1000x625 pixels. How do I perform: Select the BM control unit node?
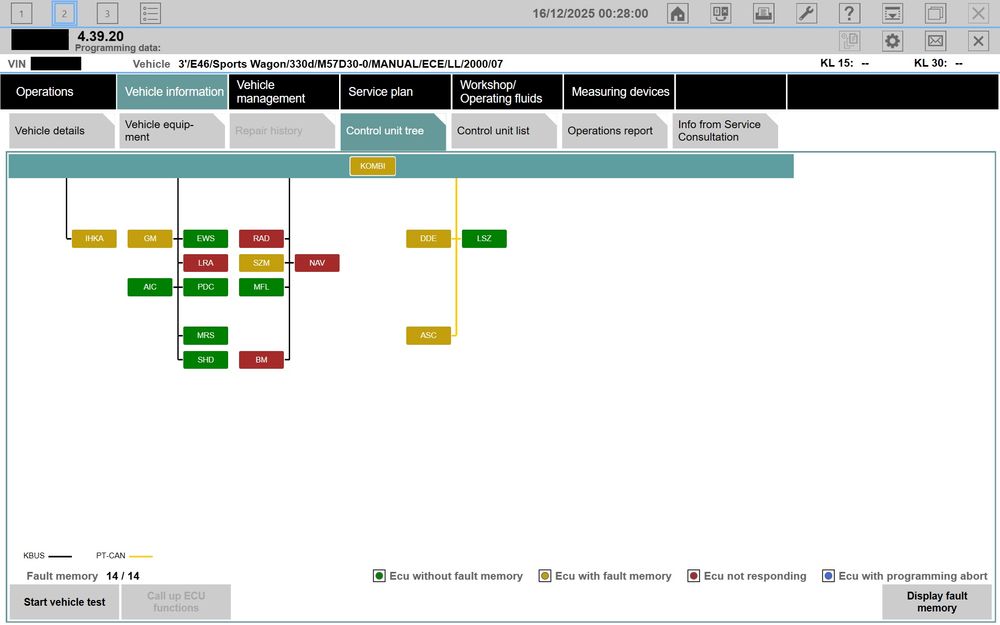coord(261,360)
